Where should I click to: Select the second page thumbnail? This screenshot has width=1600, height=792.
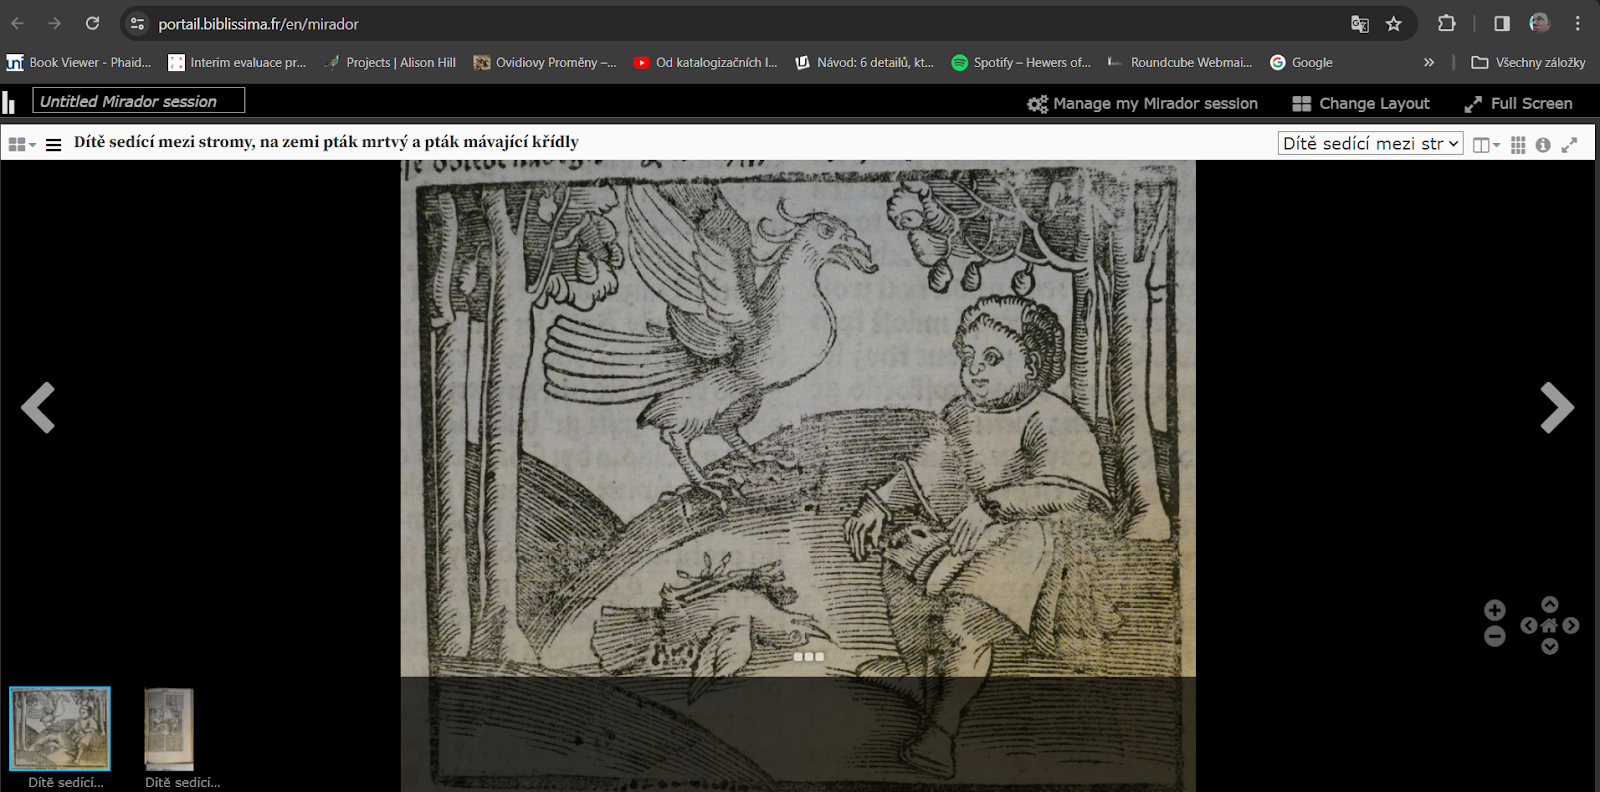tap(169, 728)
